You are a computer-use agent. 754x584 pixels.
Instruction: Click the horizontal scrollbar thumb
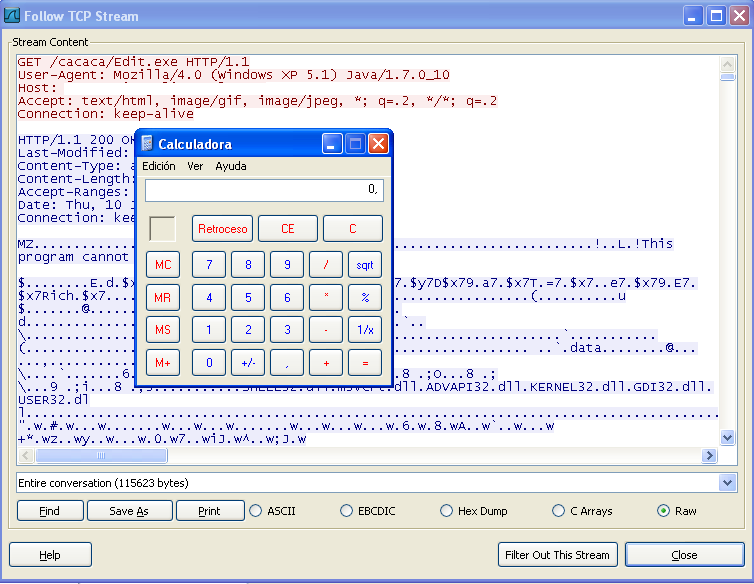(x=101, y=455)
